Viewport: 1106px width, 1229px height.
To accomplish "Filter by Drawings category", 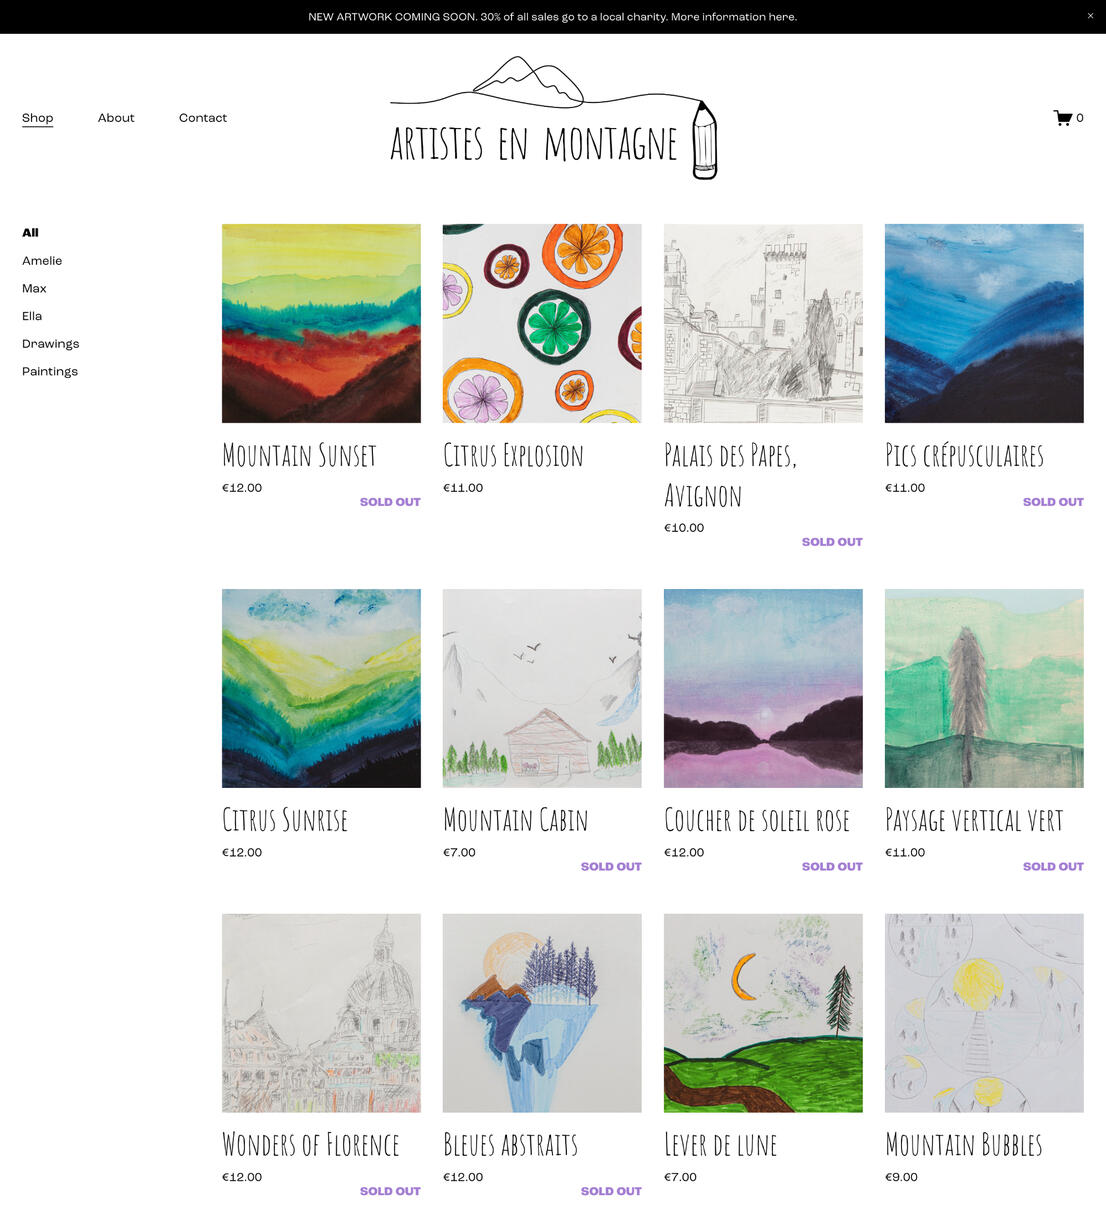I will (x=51, y=344).
